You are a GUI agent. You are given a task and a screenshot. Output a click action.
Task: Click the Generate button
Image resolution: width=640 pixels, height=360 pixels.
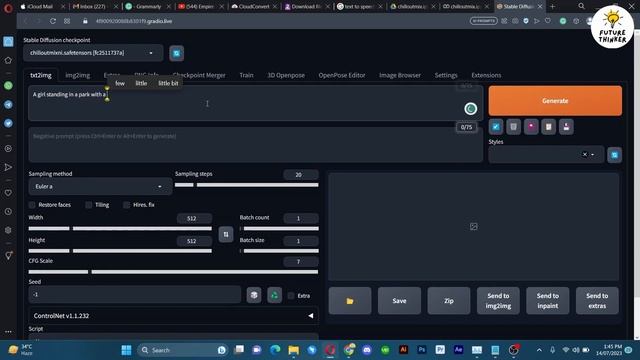[555, 101]
